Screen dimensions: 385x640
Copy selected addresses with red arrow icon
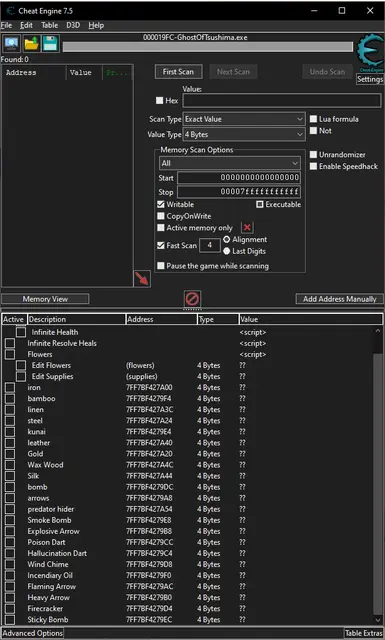tap(142, 279)
